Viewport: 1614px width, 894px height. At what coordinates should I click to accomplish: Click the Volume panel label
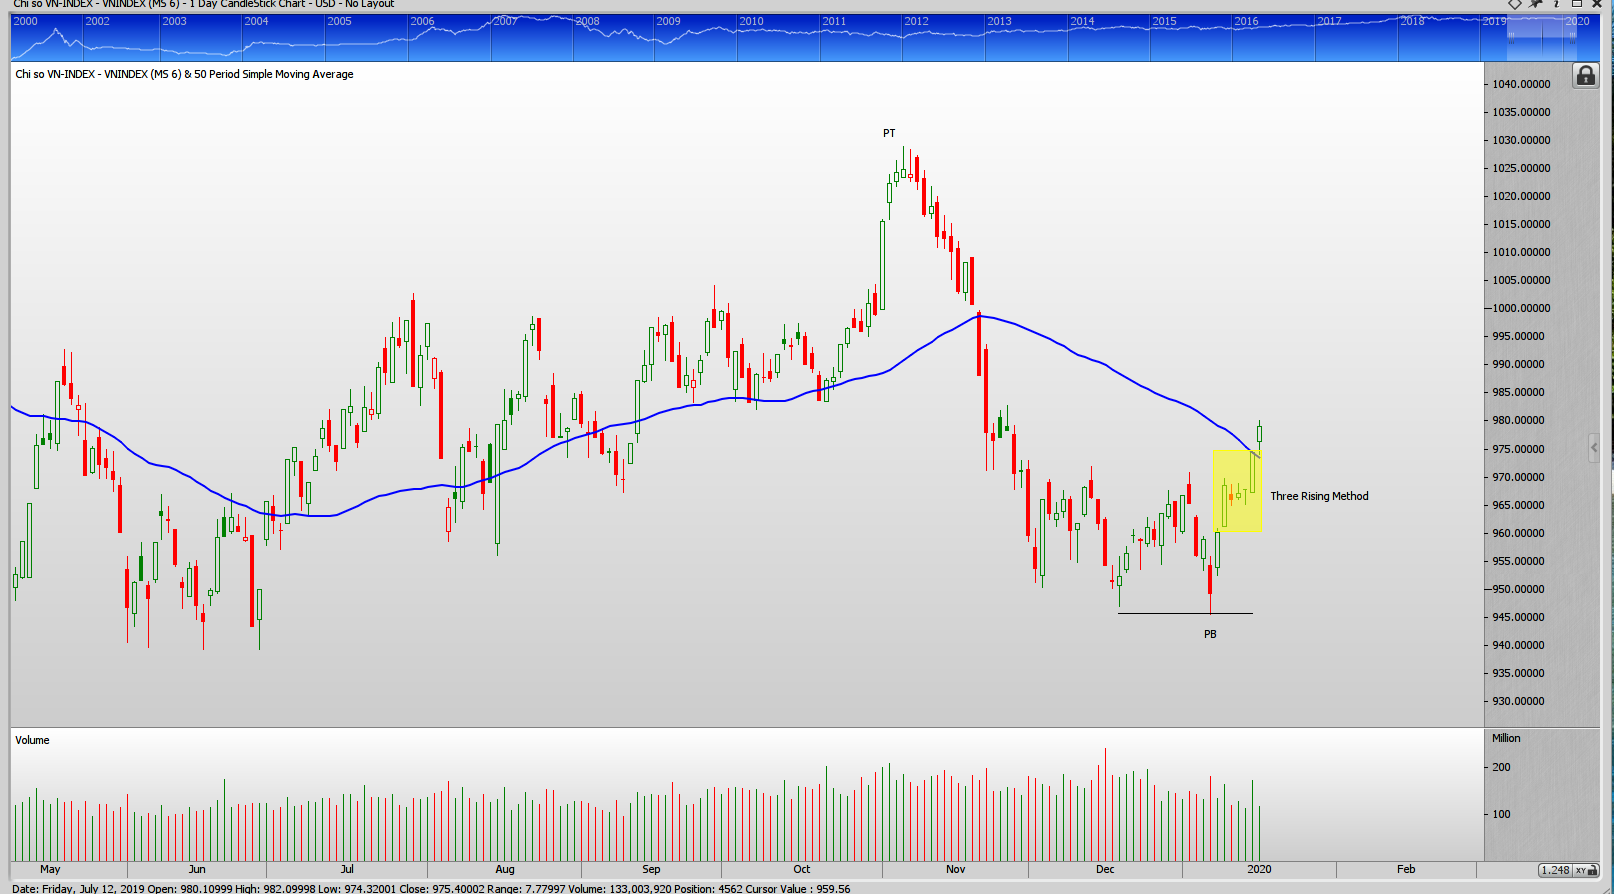[32, 740]
